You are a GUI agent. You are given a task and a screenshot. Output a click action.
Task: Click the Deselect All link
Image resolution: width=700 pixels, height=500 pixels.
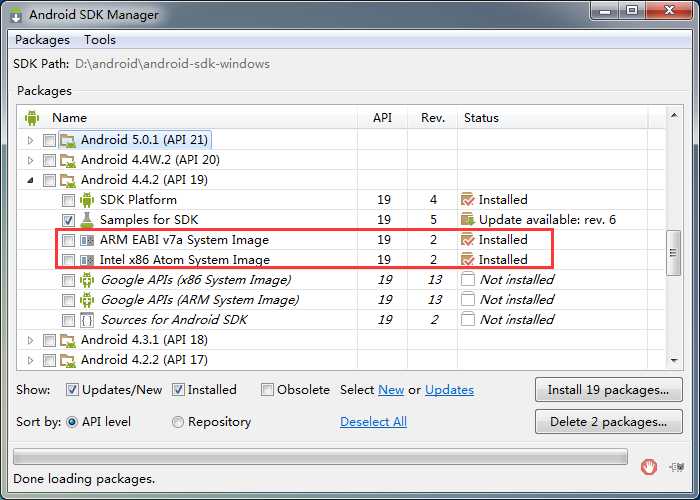pos(373,422)
